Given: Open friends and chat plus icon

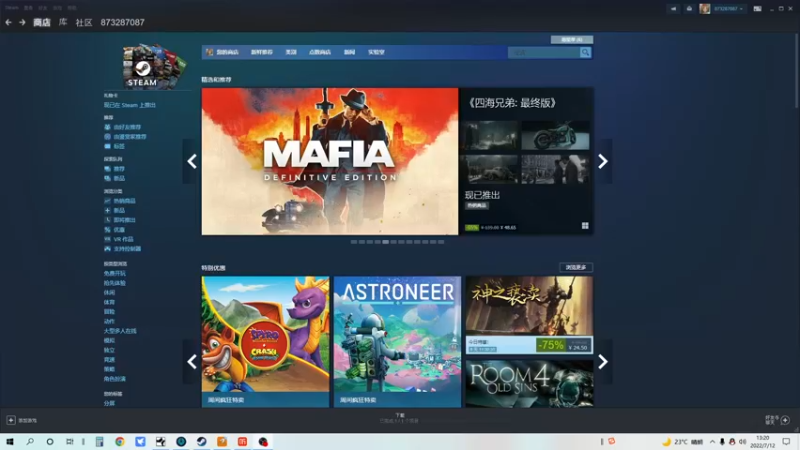Looking at the screenshot, I should tap(785, 420).
